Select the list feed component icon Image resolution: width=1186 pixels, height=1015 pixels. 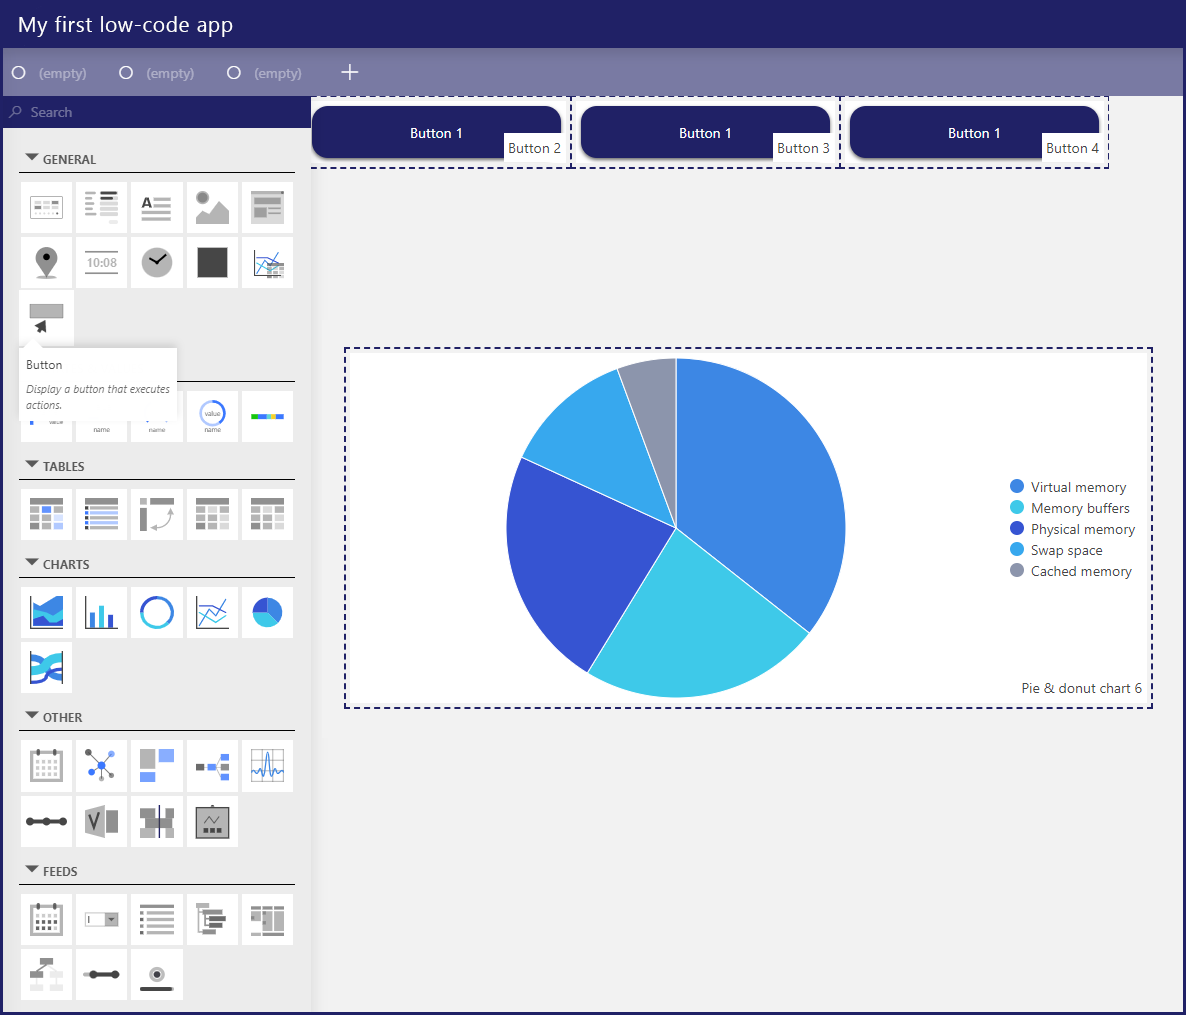(x=157, y=920)
